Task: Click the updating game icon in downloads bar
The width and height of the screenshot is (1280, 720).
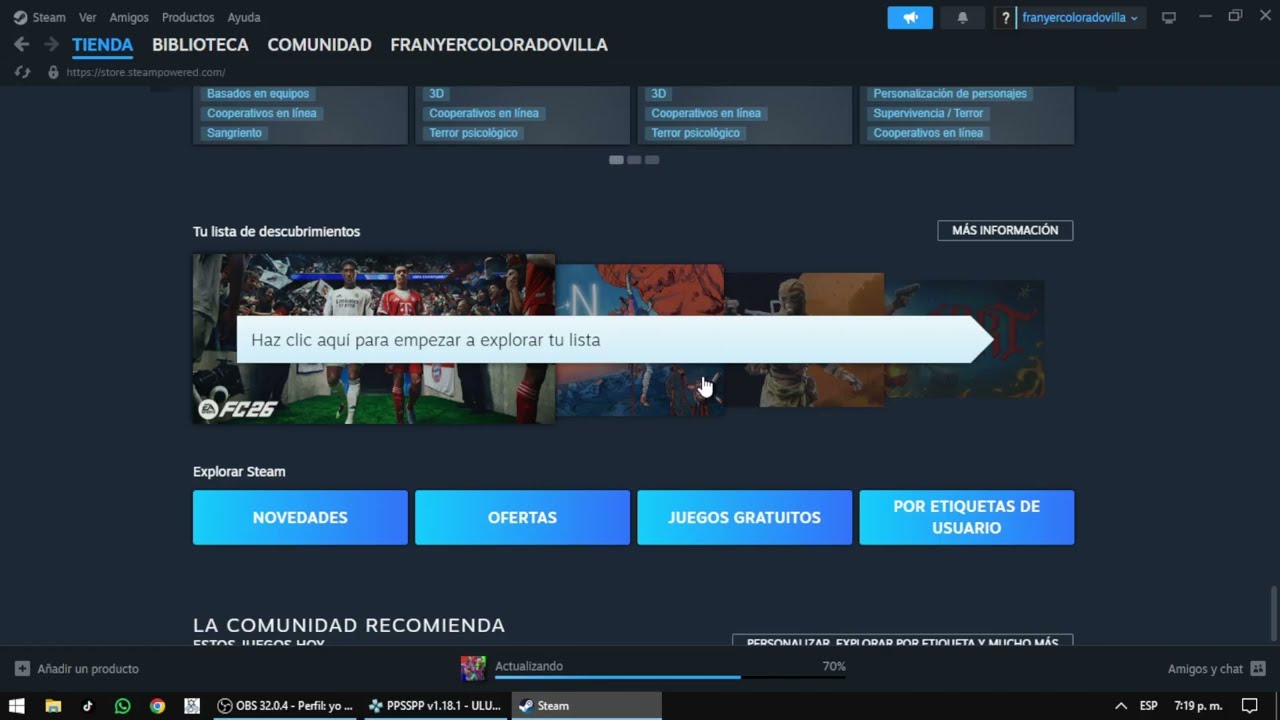Action: coord(473,668)
